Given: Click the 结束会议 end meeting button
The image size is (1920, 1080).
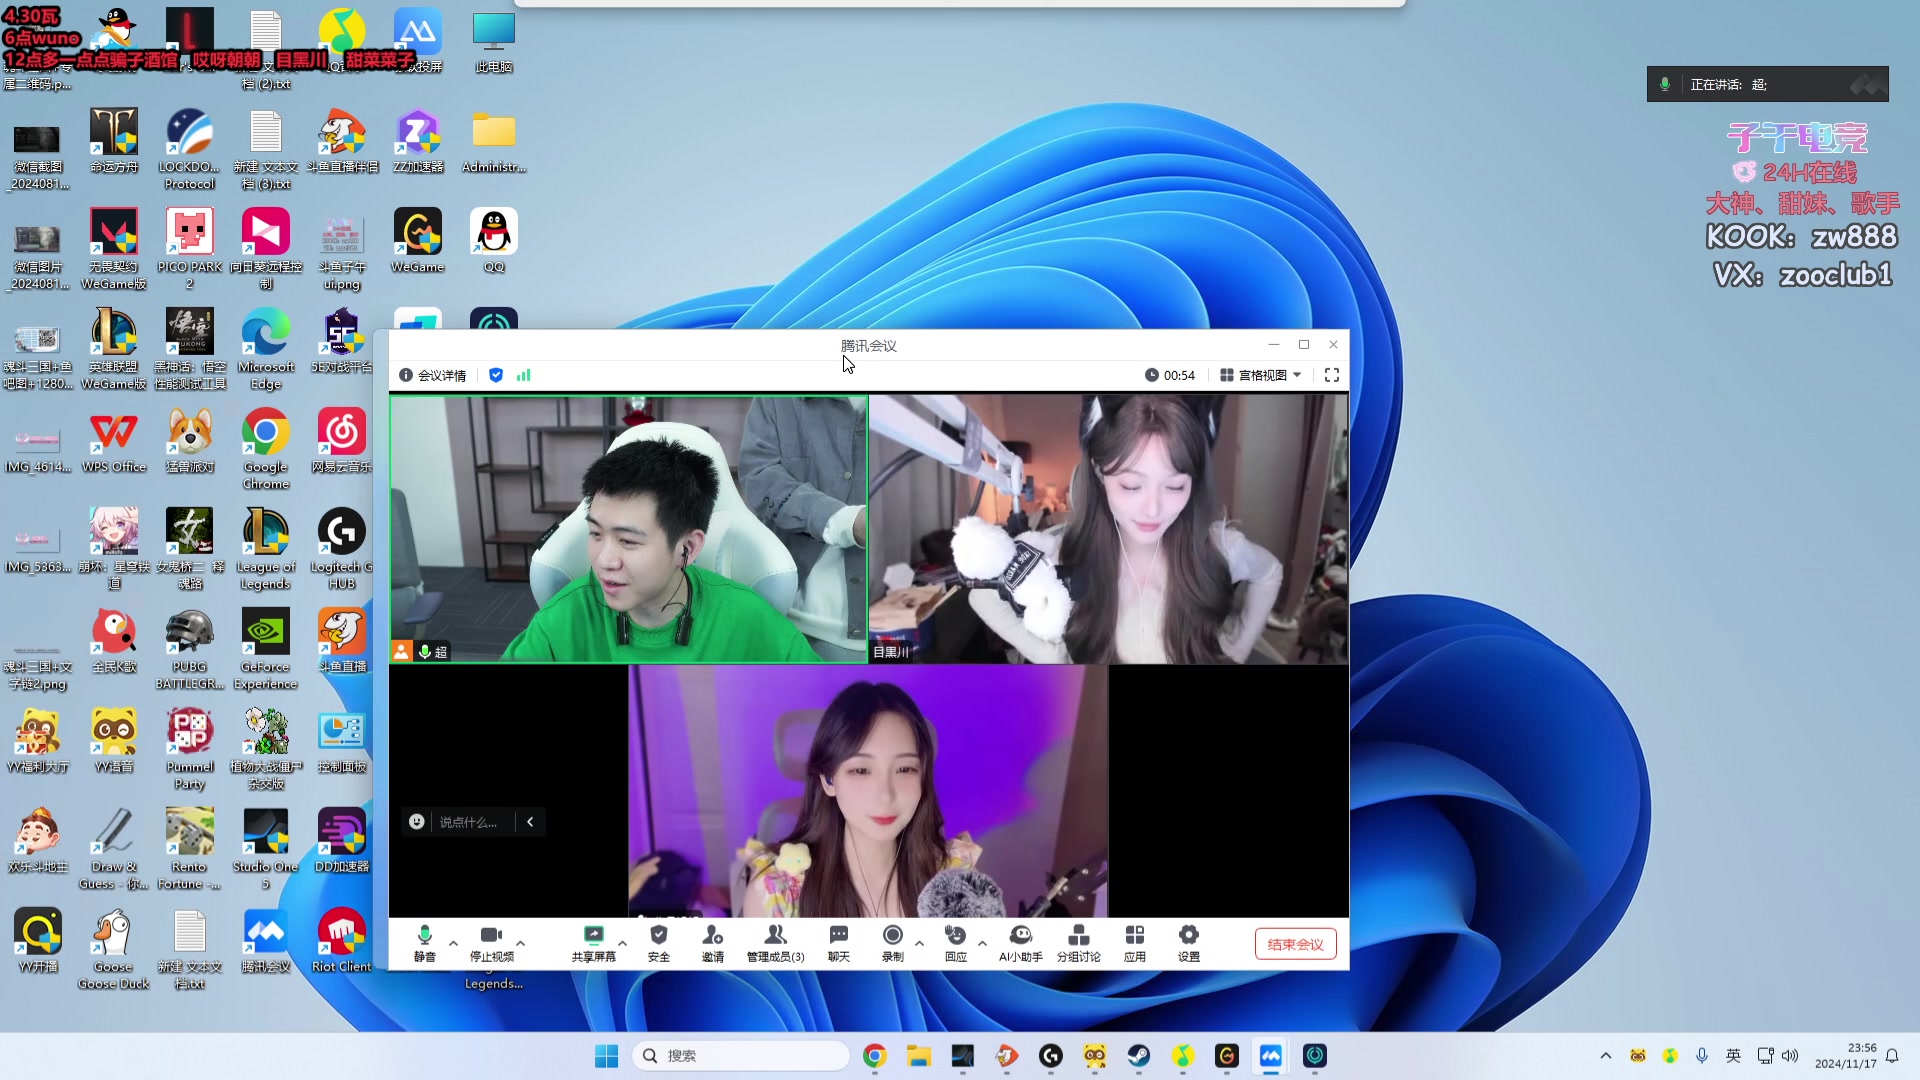Looking at the screenshot, I should point(1295,944).
